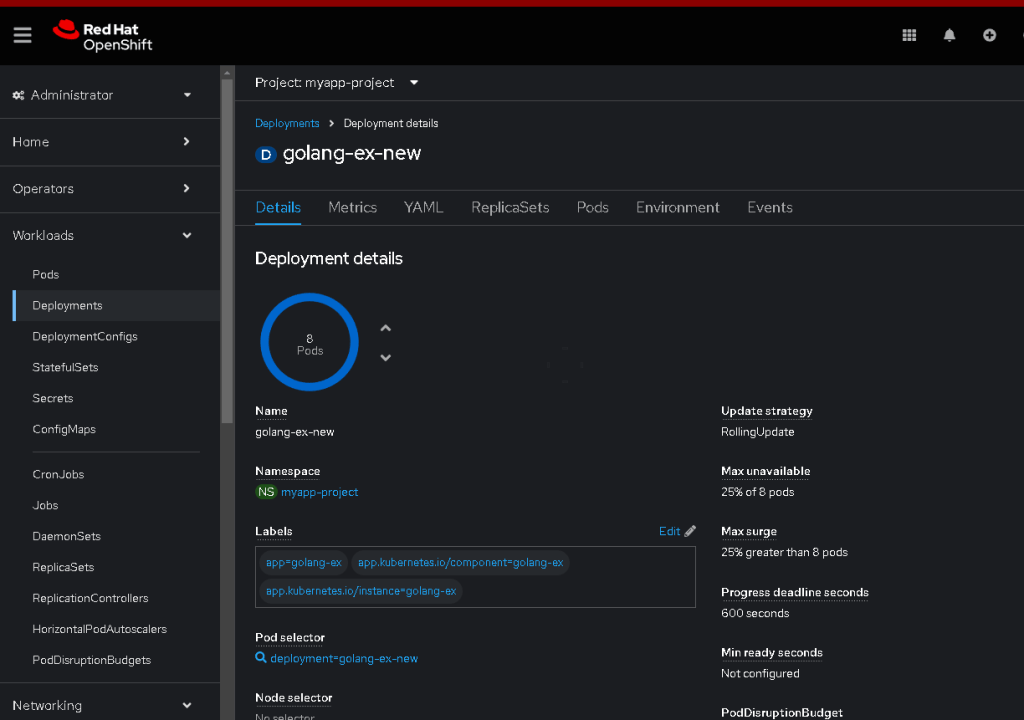Click the Red Hat OpenShift logo
This screenshot has width=1024, height=720.
pyautogui.click(x=103, y=36)
